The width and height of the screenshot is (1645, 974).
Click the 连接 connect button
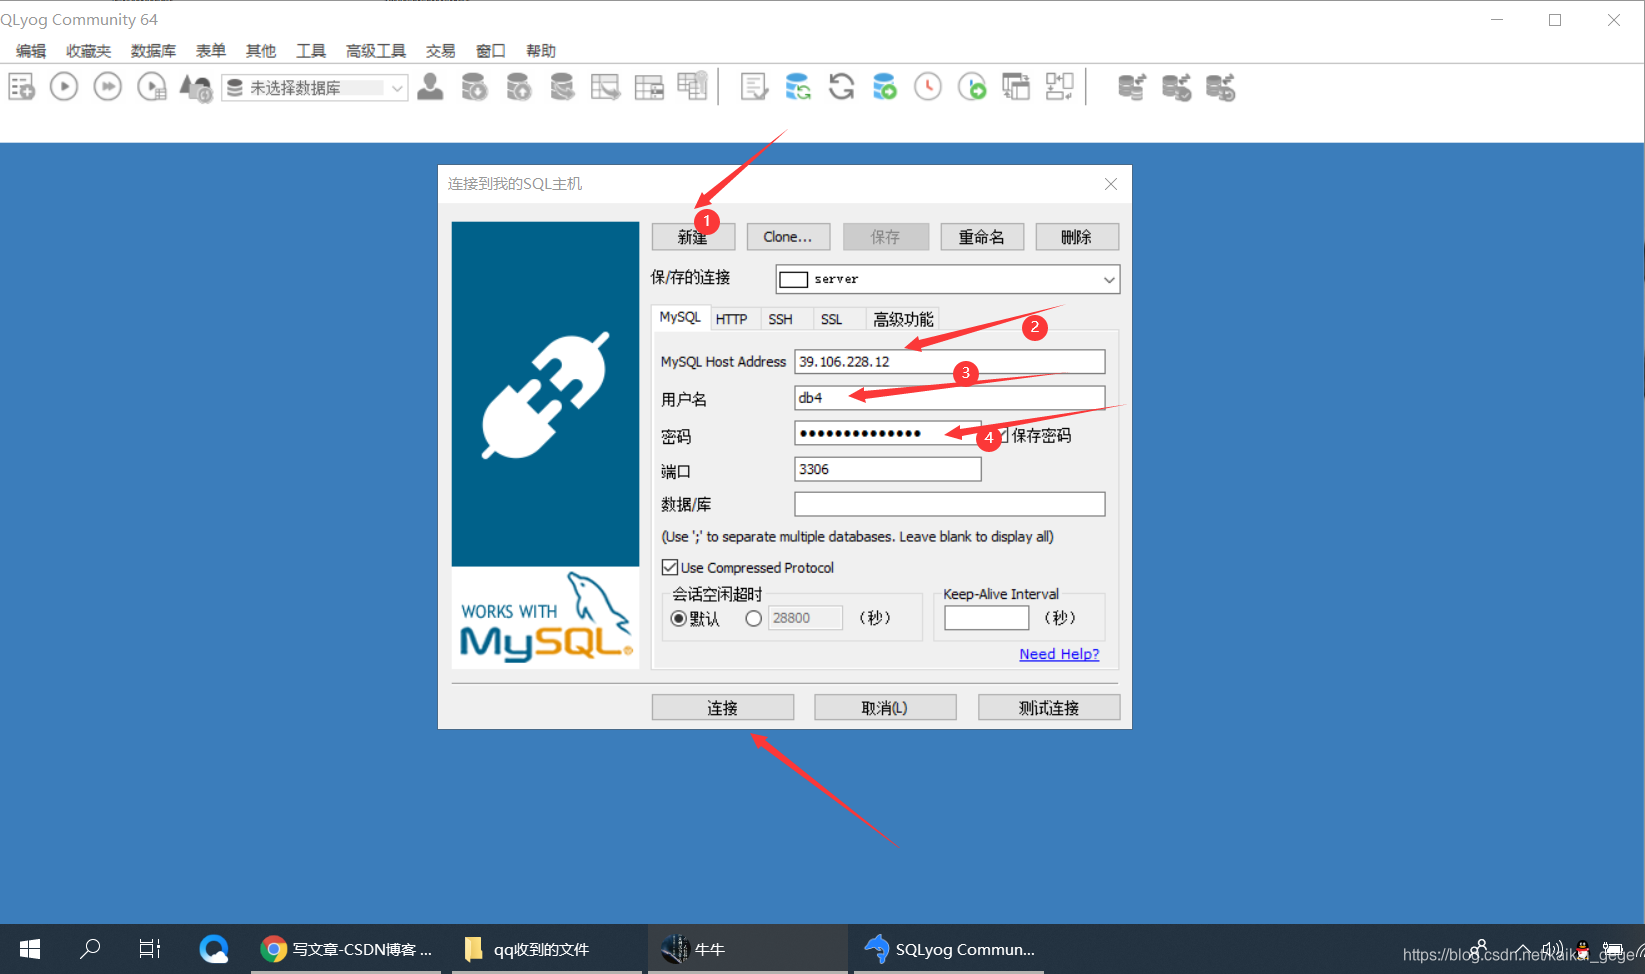(x=723, y=708)
